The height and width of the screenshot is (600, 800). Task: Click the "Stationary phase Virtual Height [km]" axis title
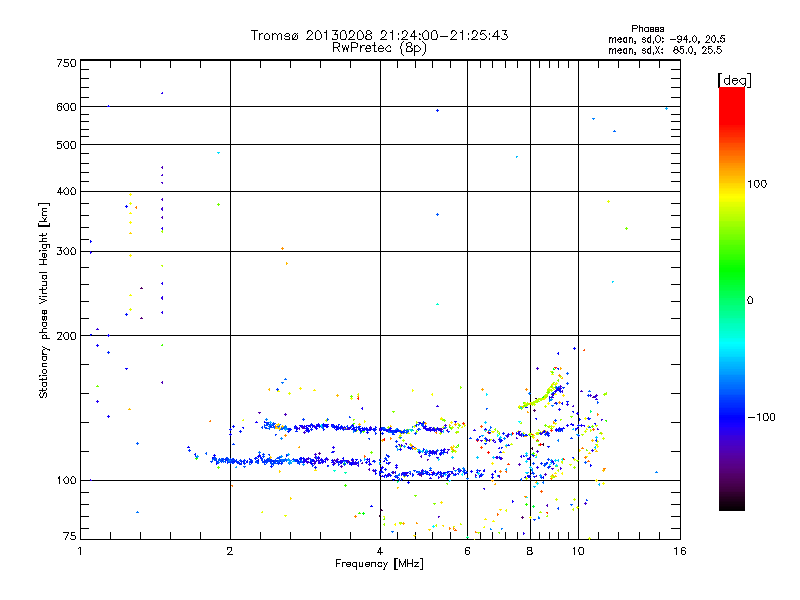click(x=44, y=300)
